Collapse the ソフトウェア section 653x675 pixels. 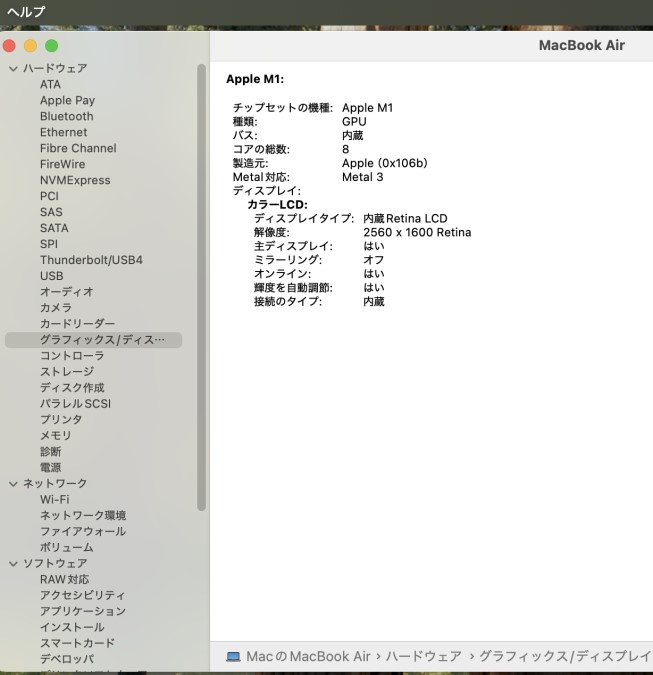tap(13, 564)
